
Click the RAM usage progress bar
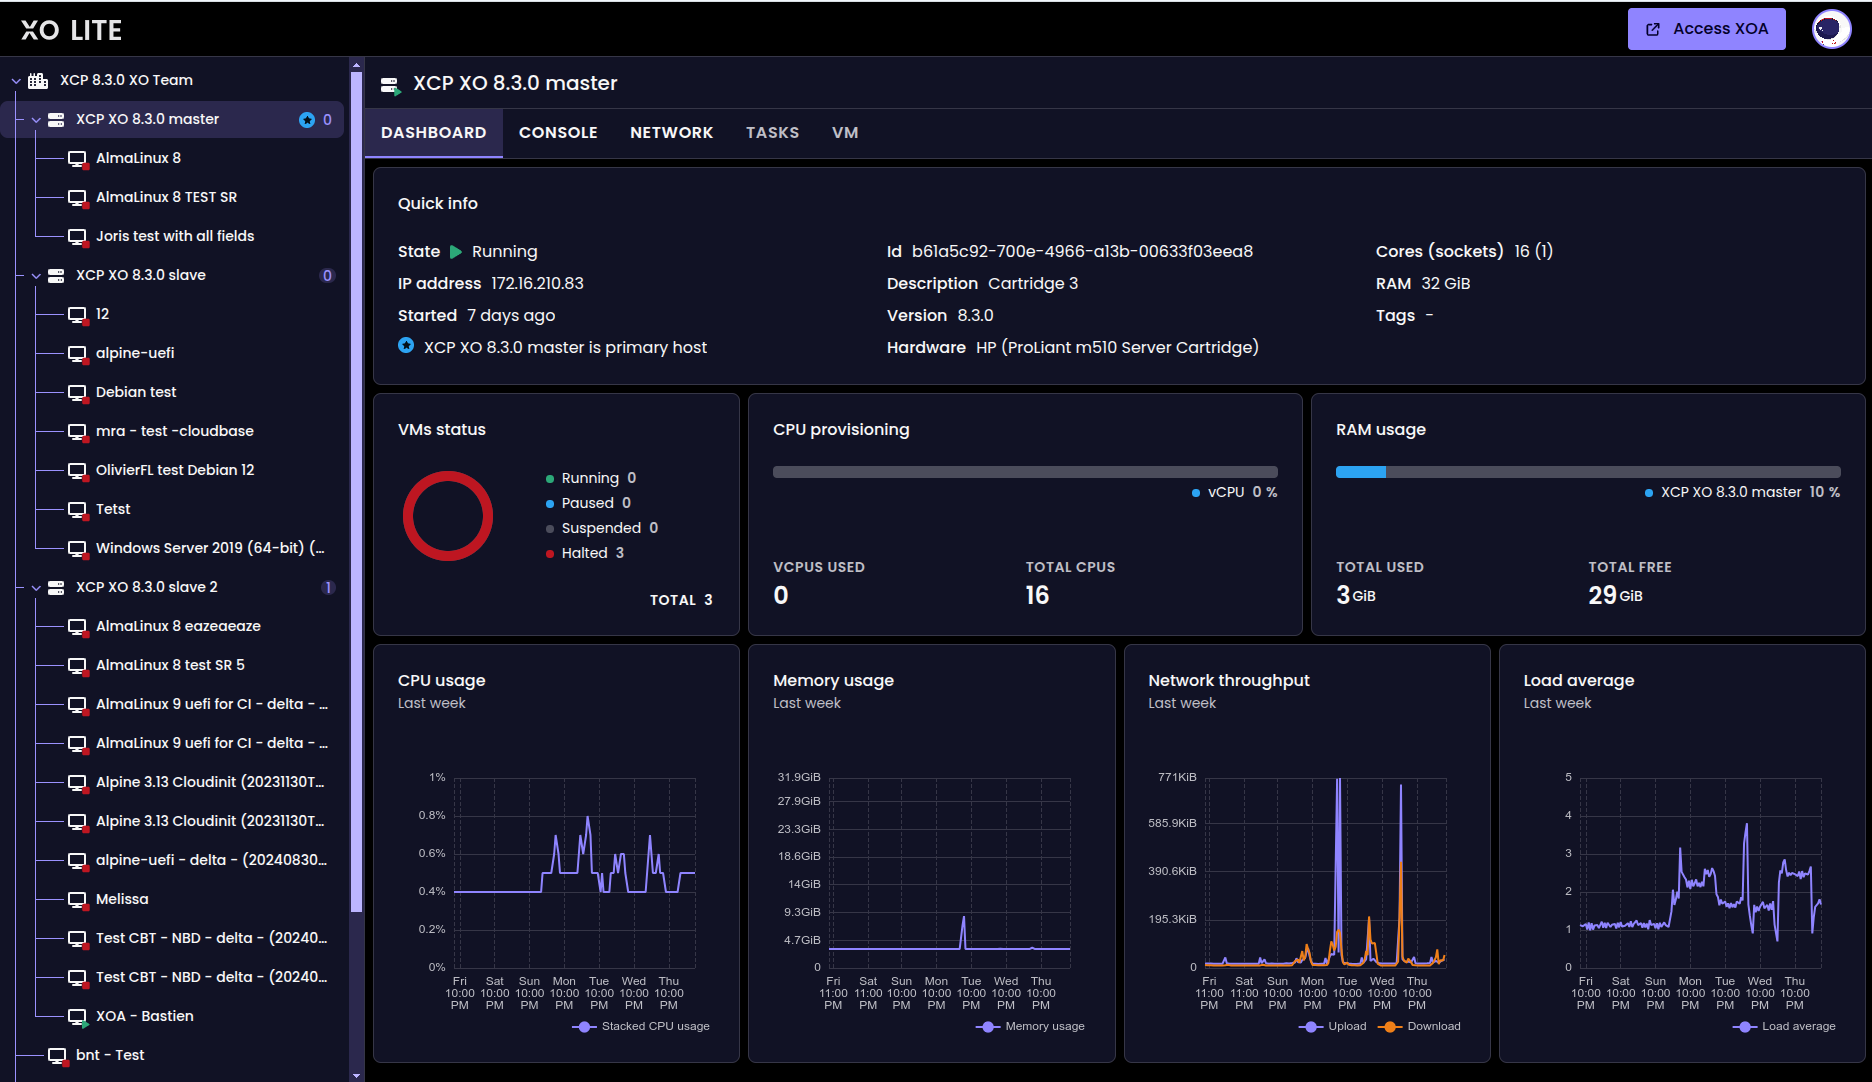(1588, 472)
